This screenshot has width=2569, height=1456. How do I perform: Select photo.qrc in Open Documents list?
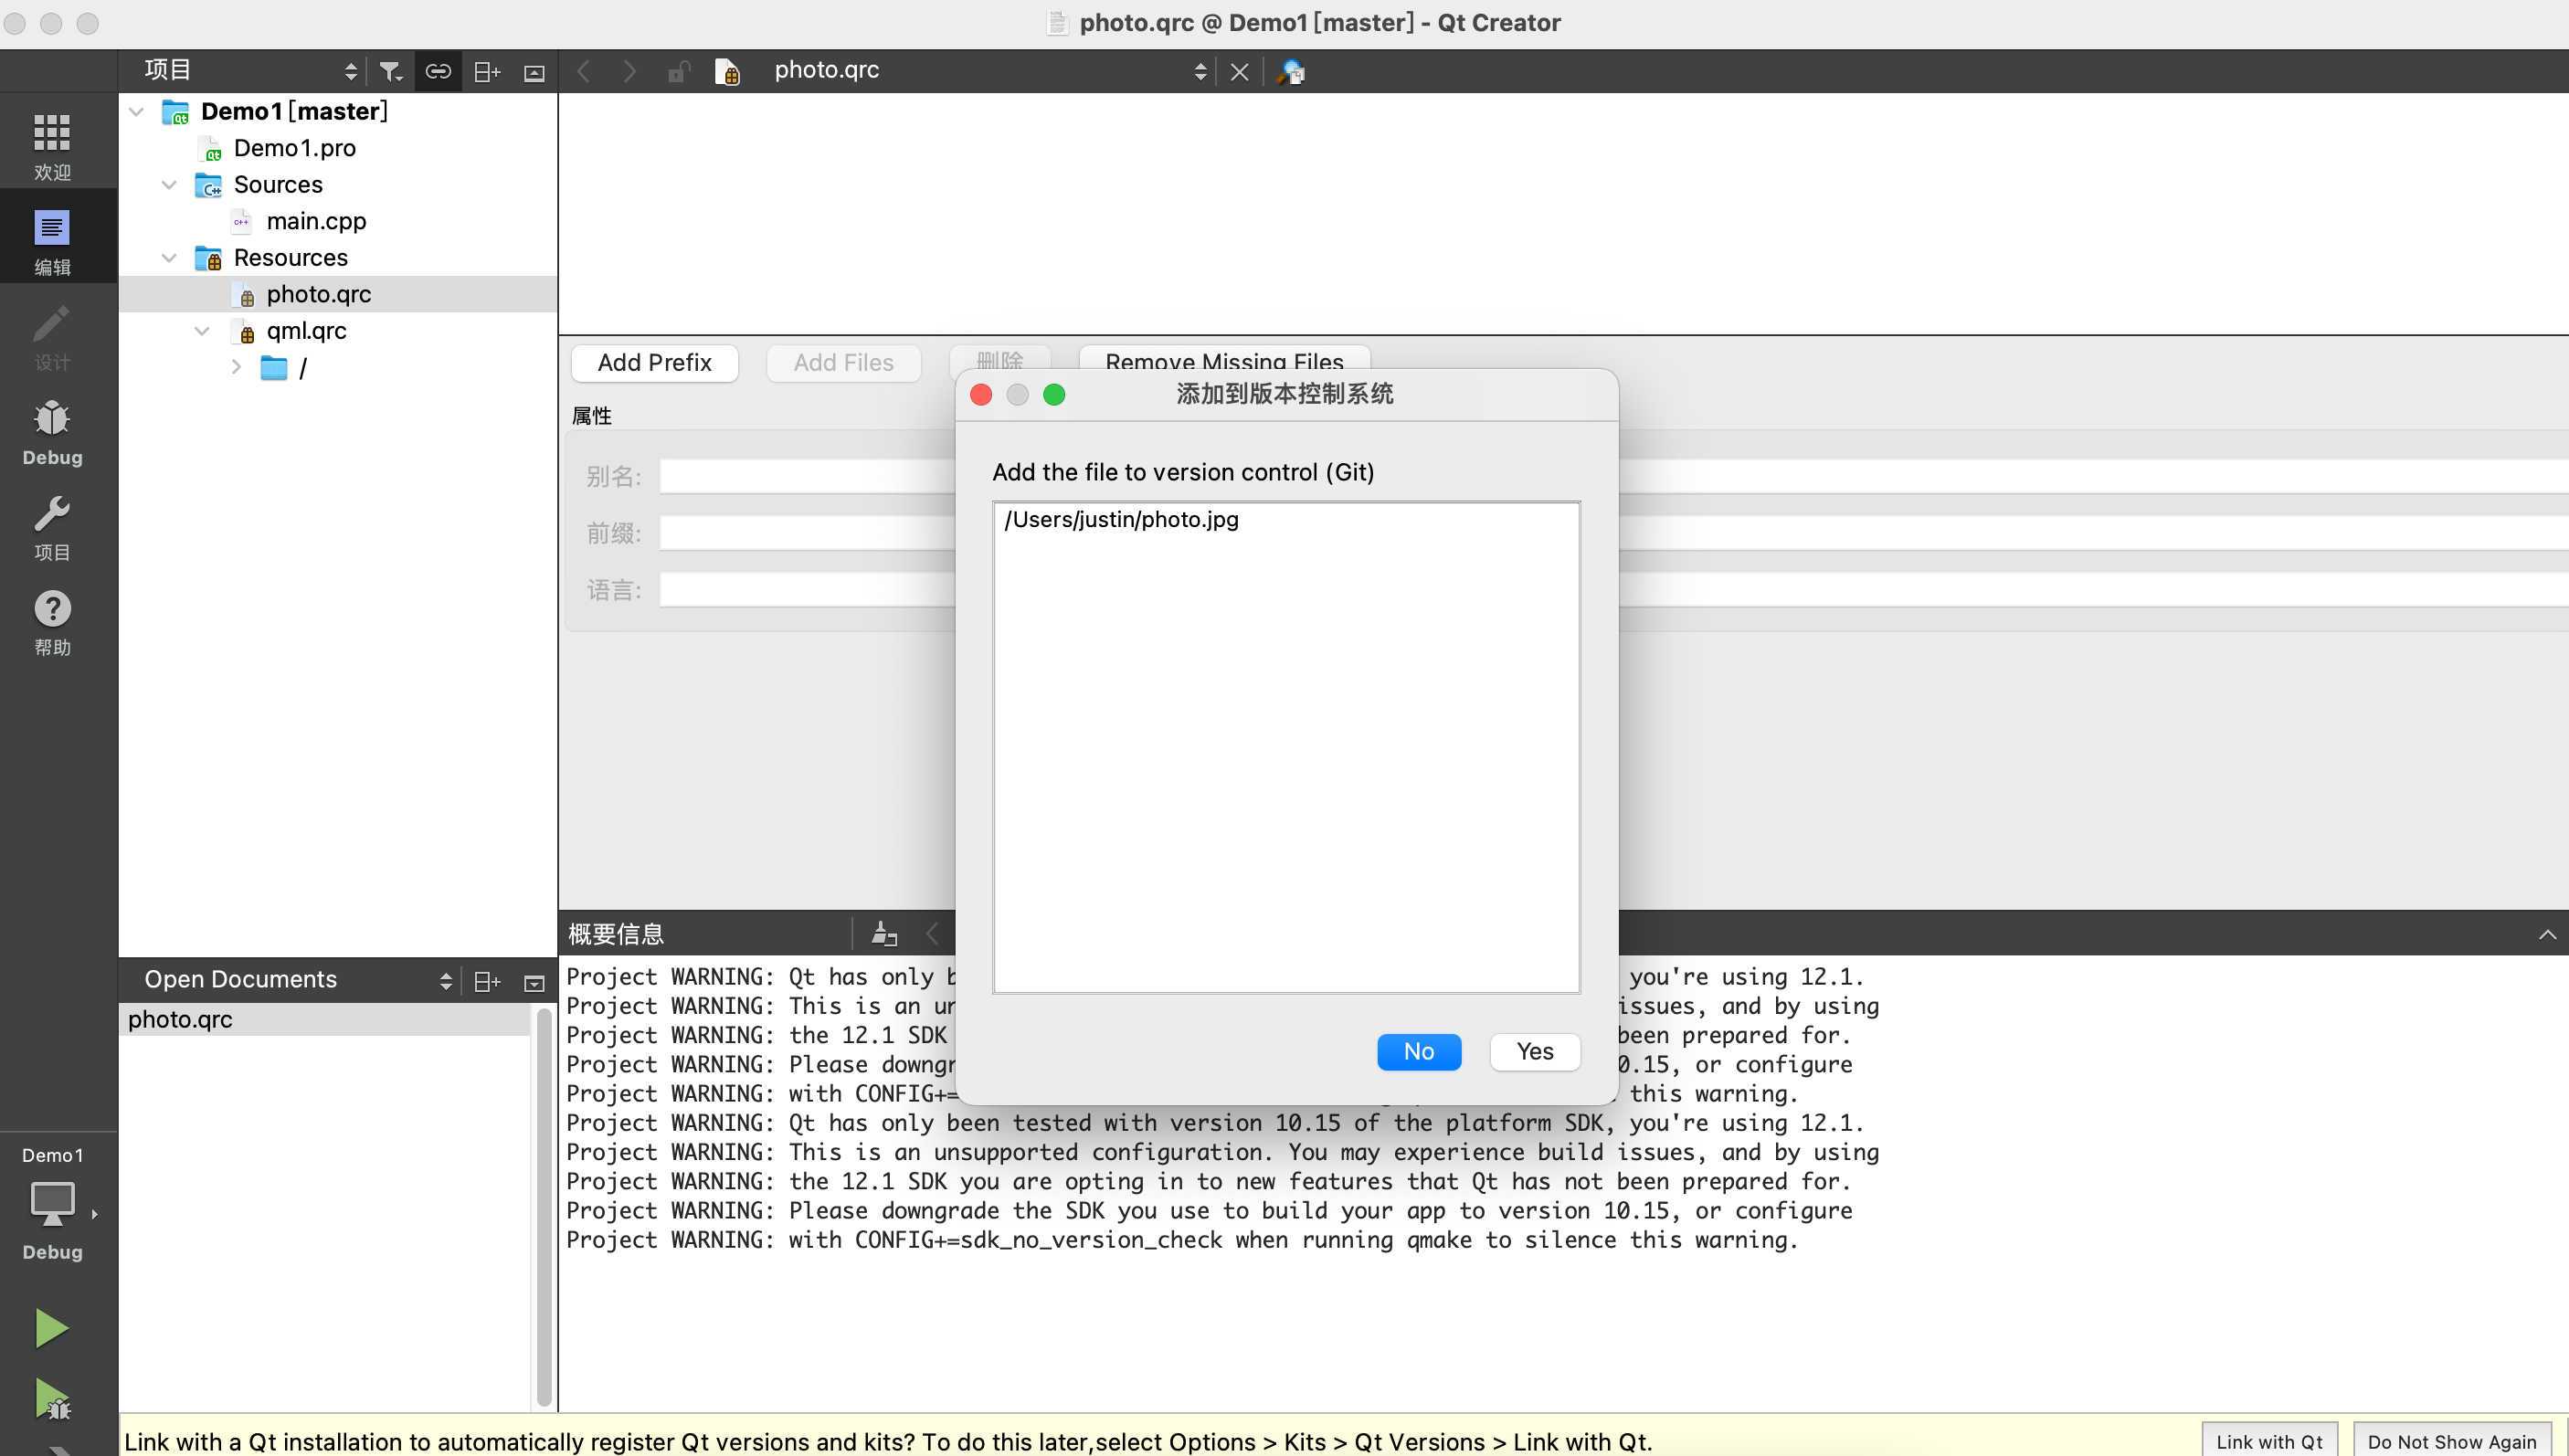[x=325, y=1019]
